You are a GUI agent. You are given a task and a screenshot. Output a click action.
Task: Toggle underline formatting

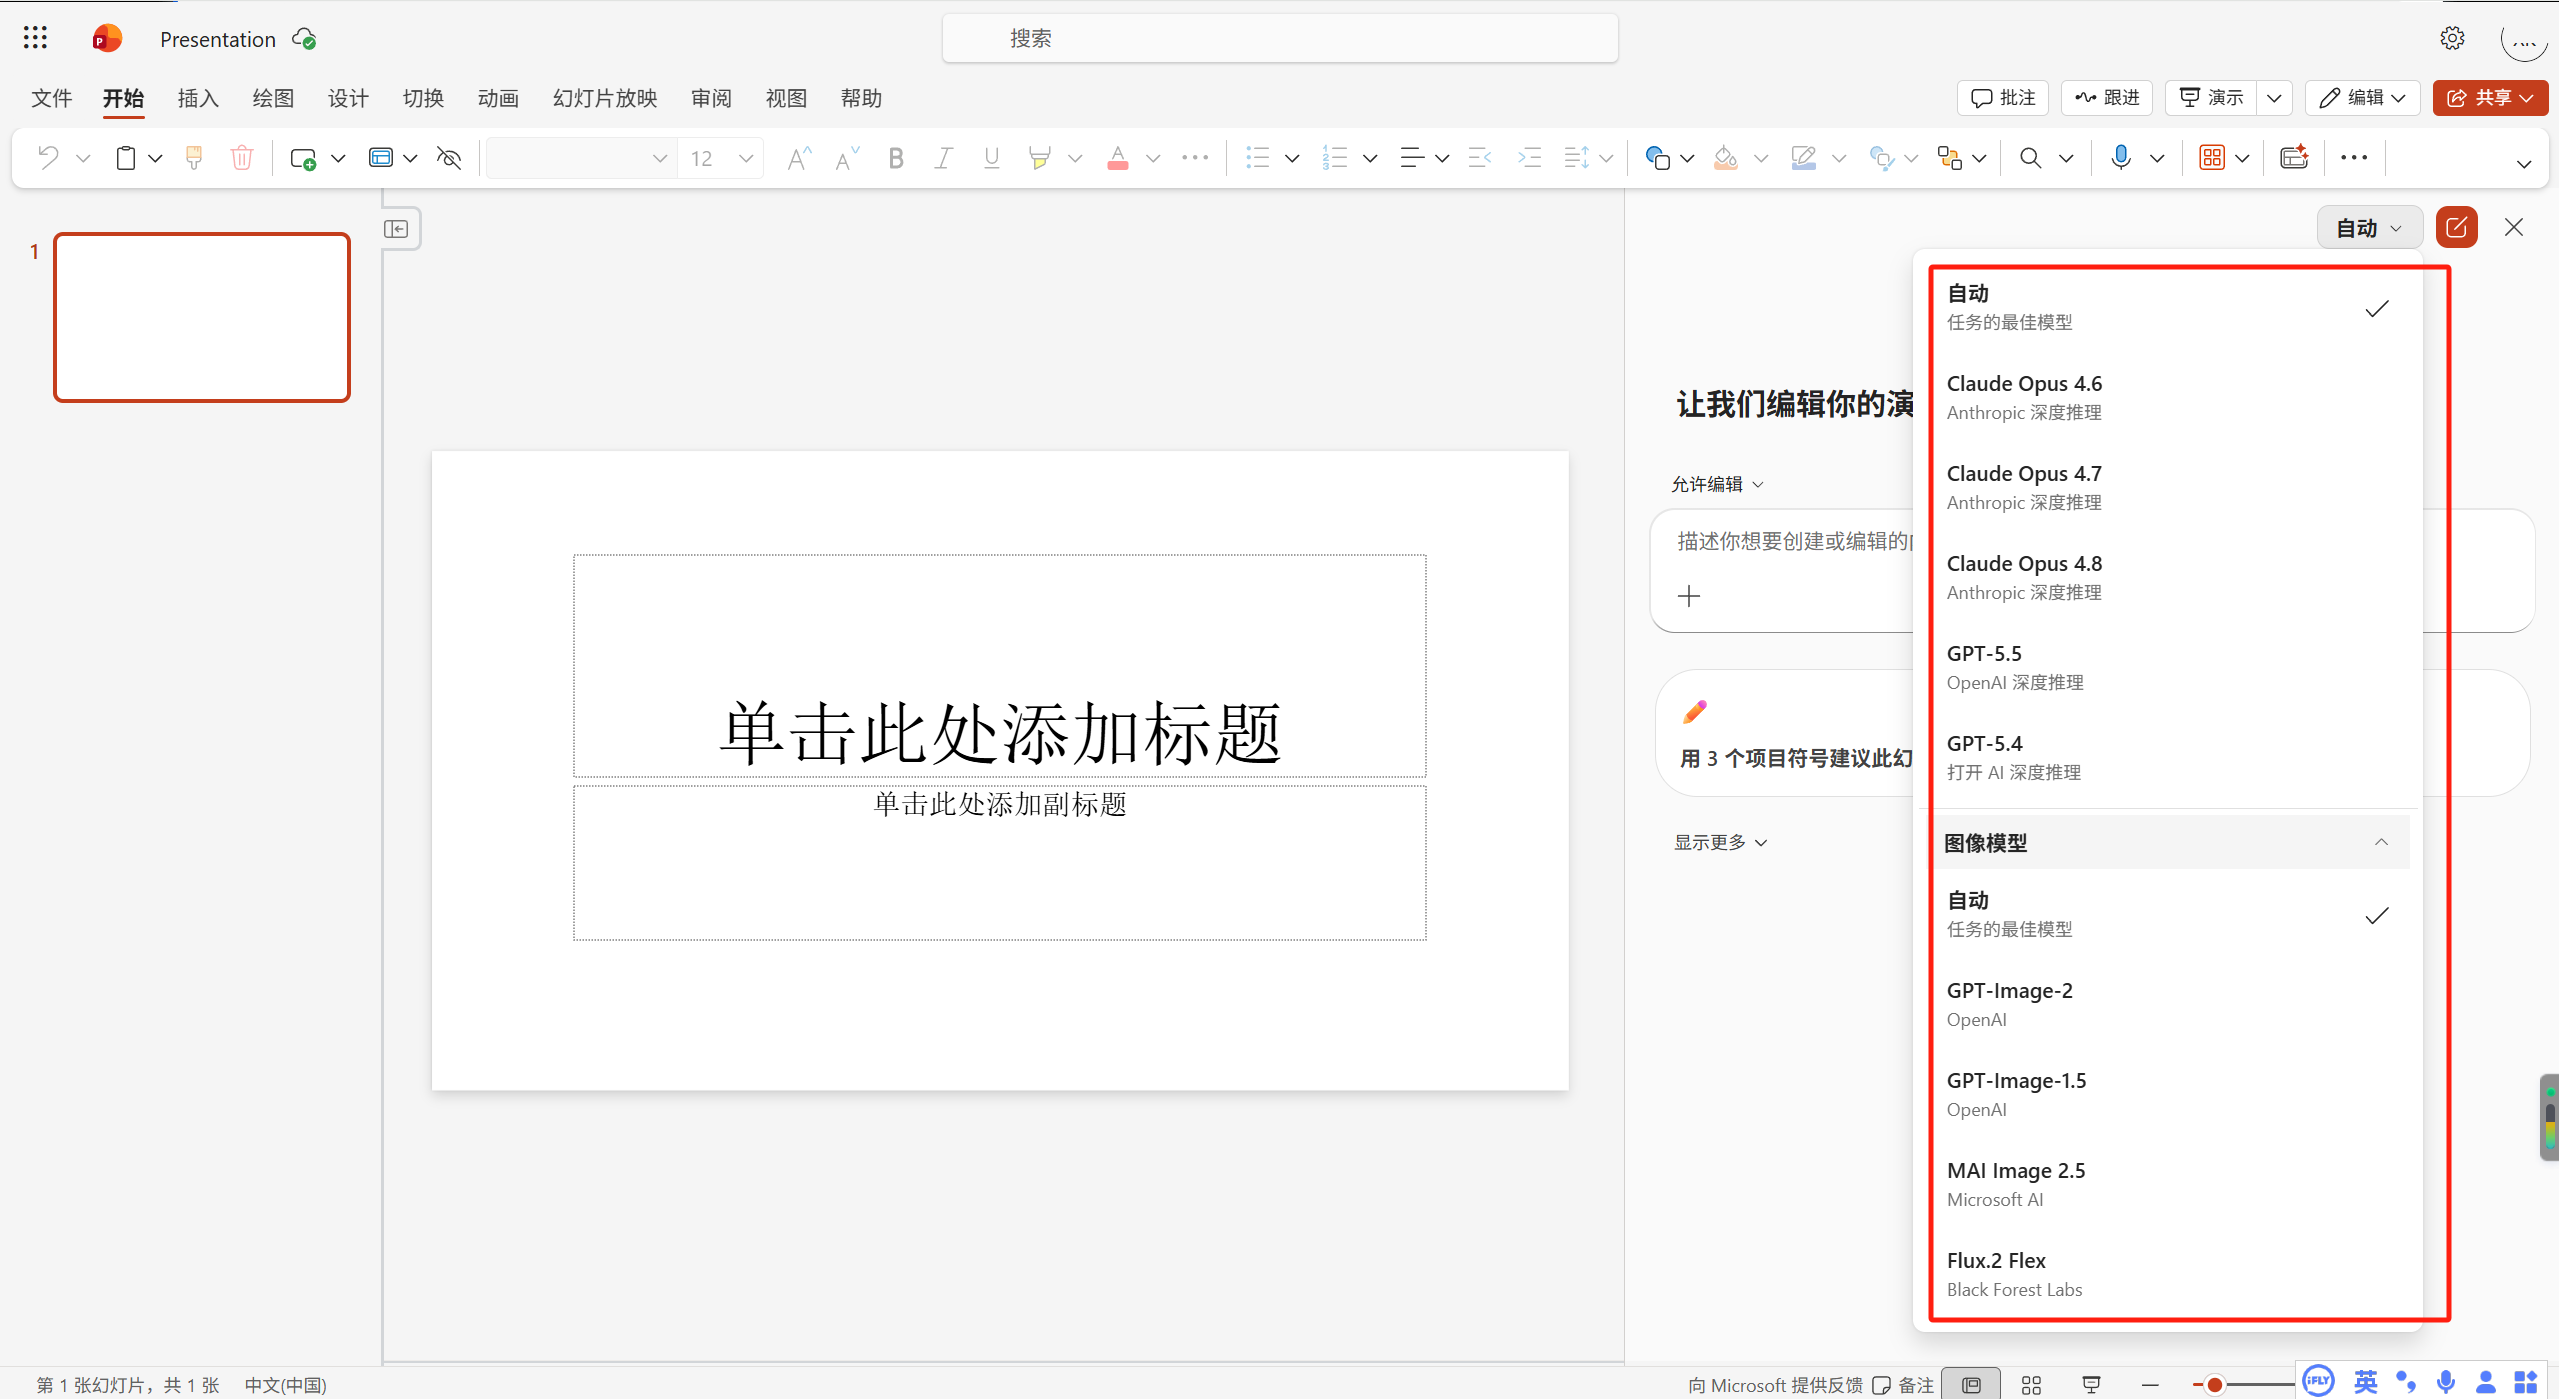pos(991,158)
